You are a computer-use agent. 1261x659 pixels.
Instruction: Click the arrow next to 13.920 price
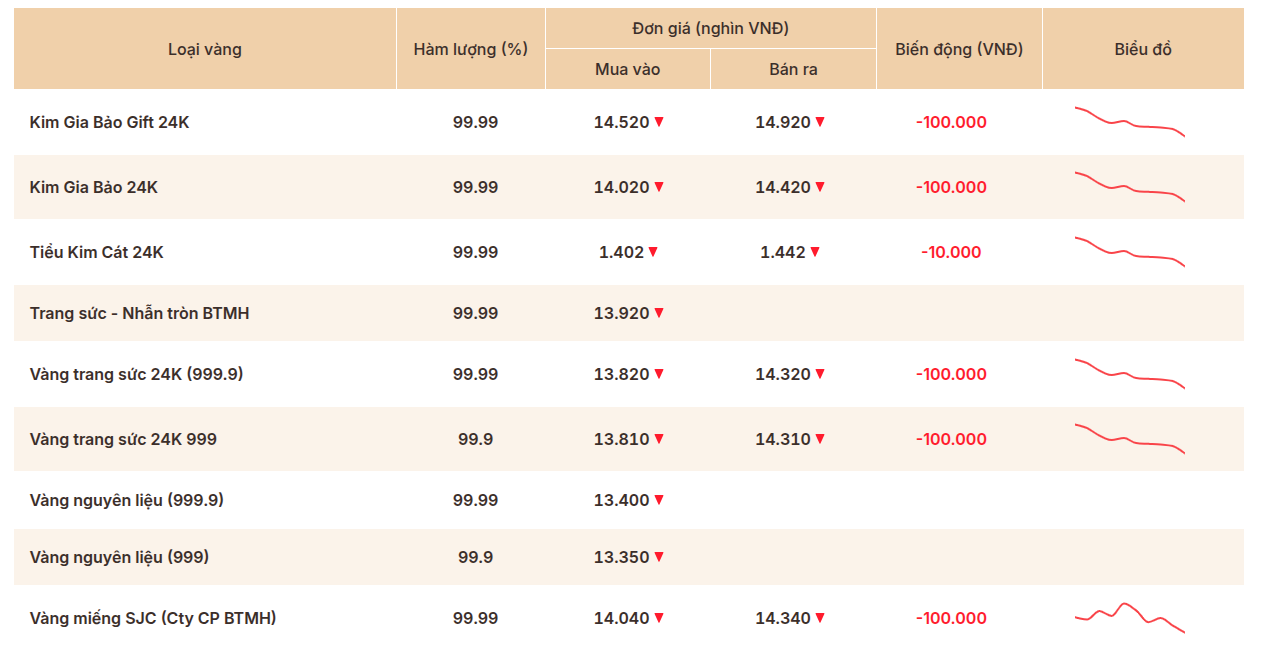[659, 313]
